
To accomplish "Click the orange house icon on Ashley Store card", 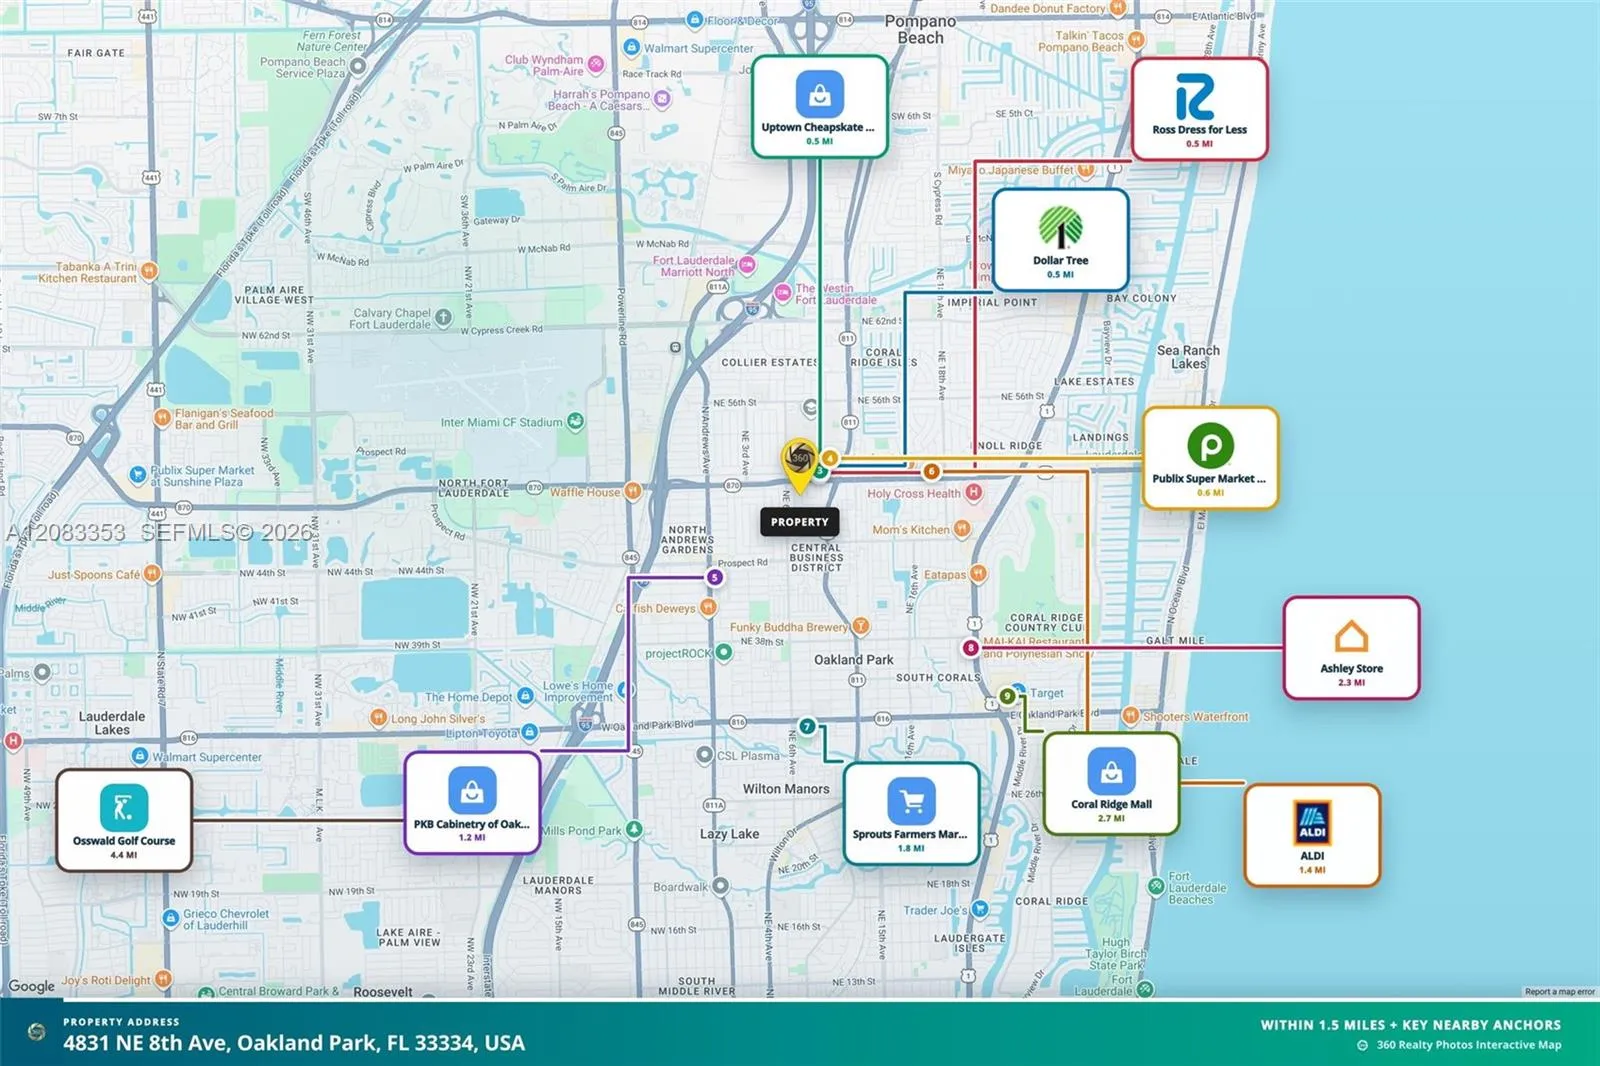I will pyautogui.click(x=1351, y=636).
